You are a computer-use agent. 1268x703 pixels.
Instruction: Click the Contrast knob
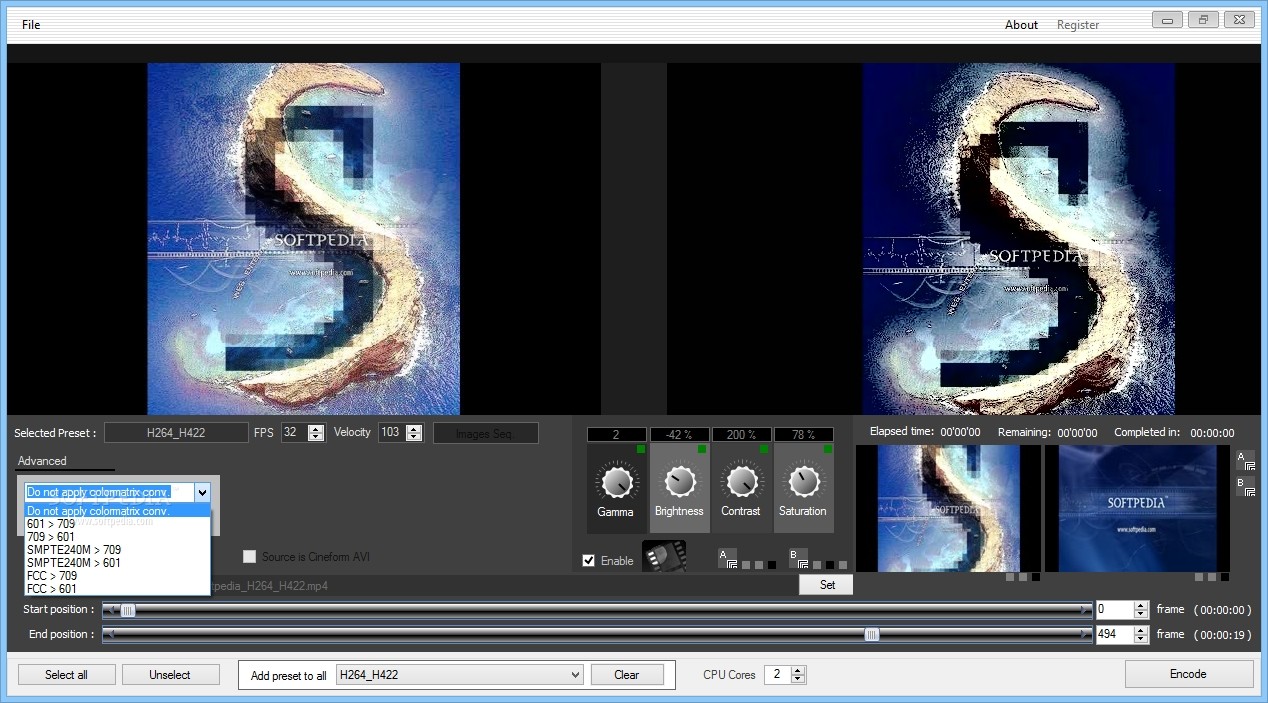(741, 482)
